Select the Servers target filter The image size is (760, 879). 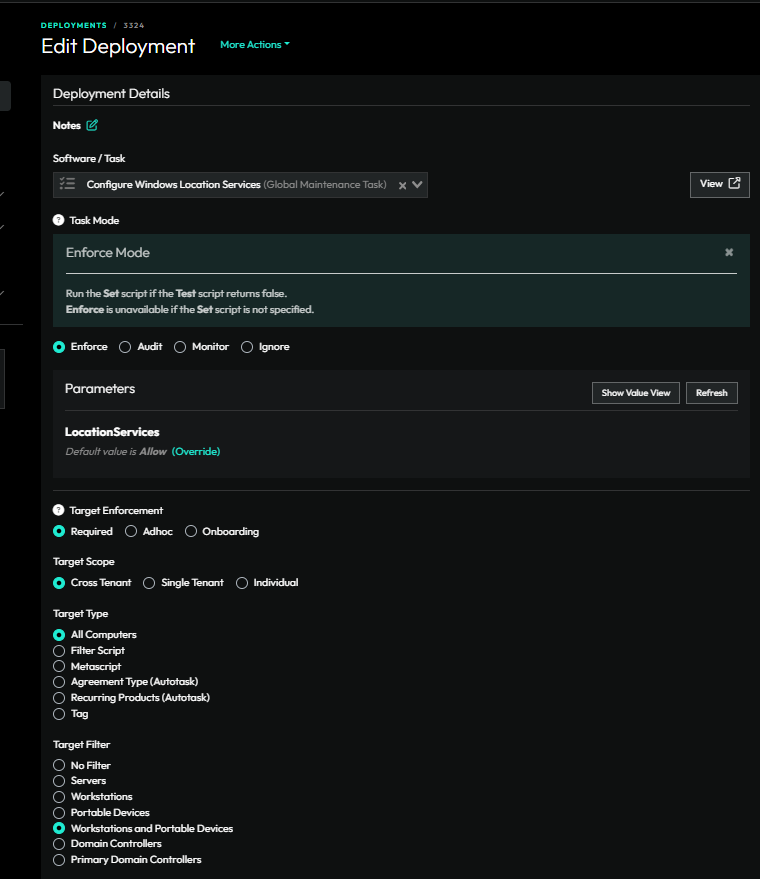click(x=59, y=781)
